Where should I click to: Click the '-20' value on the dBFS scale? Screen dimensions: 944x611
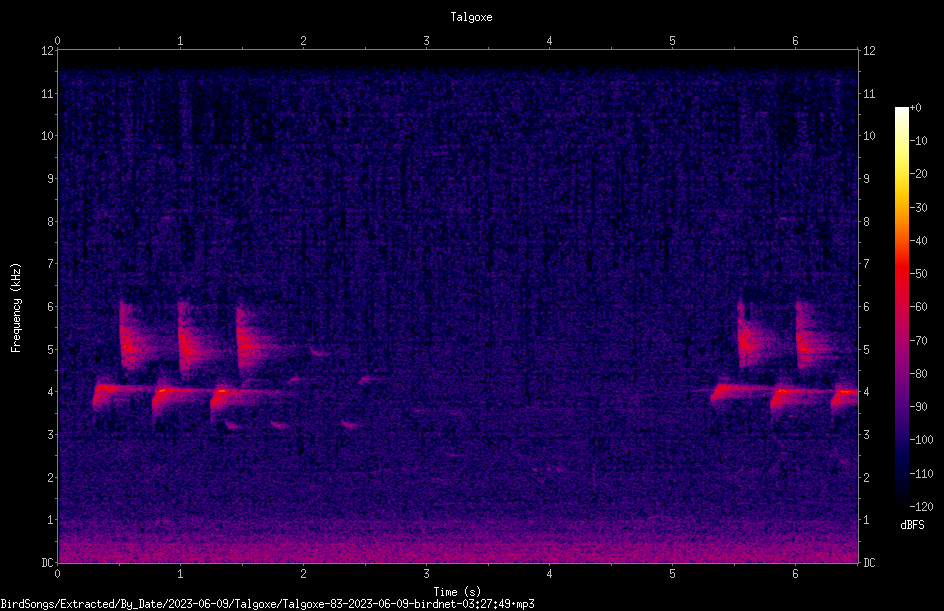pos(919,174)
